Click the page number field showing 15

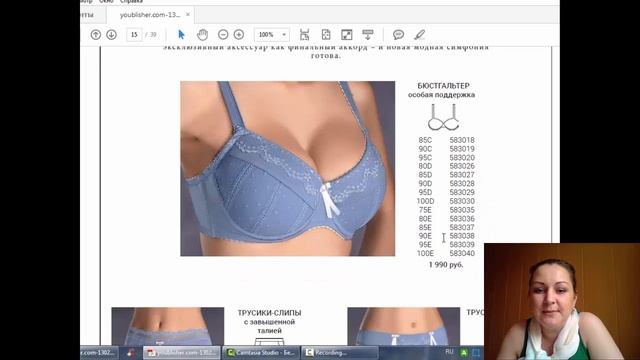tap(134, 35)
